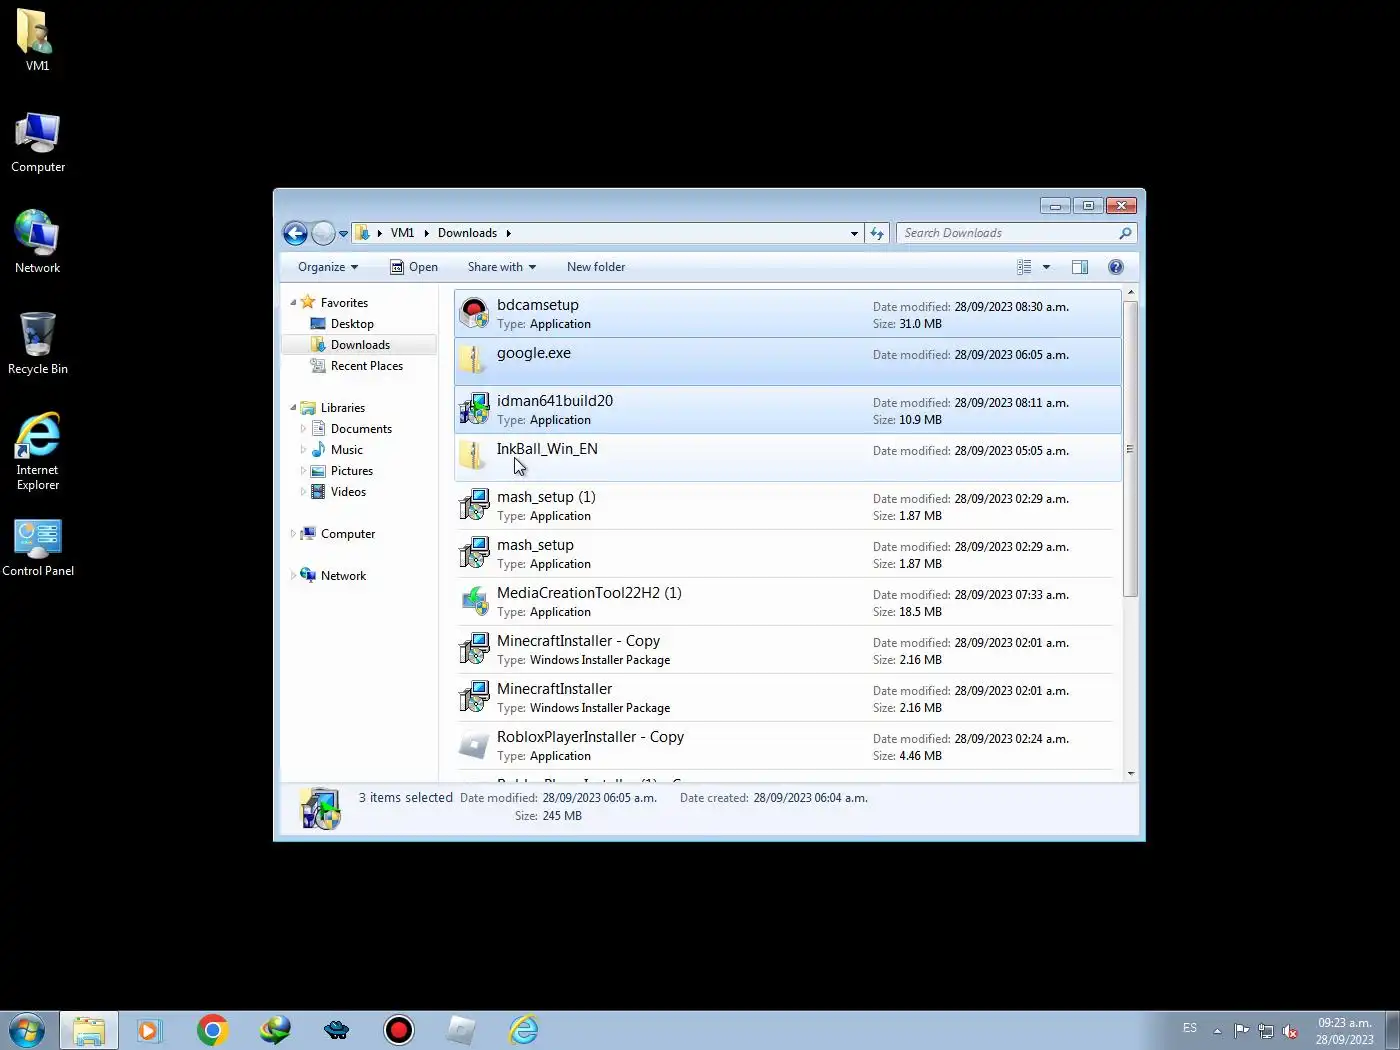Viewport: 1400px width, 1050px height.
Task: Collapse the Favorites group
Action: (293, 303)
